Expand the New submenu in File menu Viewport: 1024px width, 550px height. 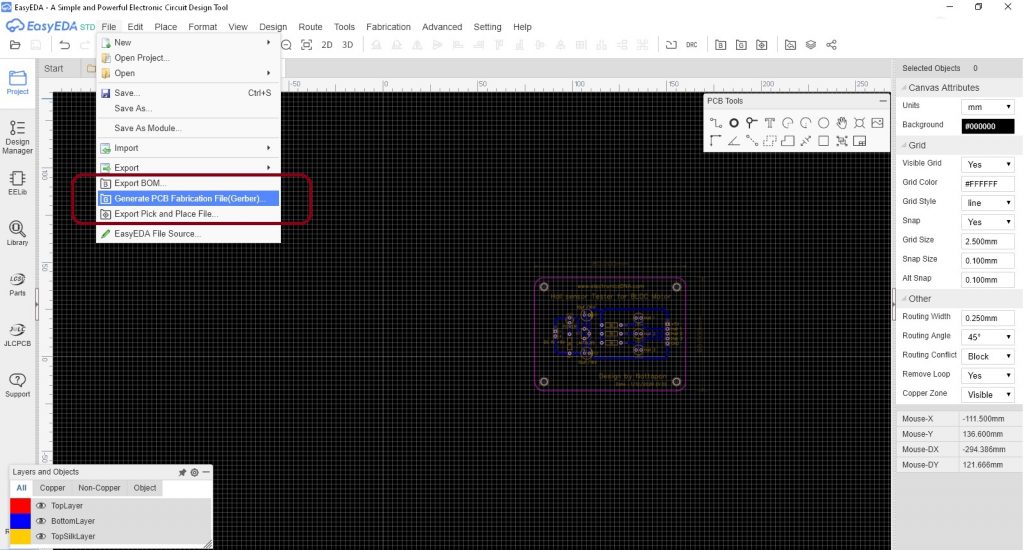[188, 42]
